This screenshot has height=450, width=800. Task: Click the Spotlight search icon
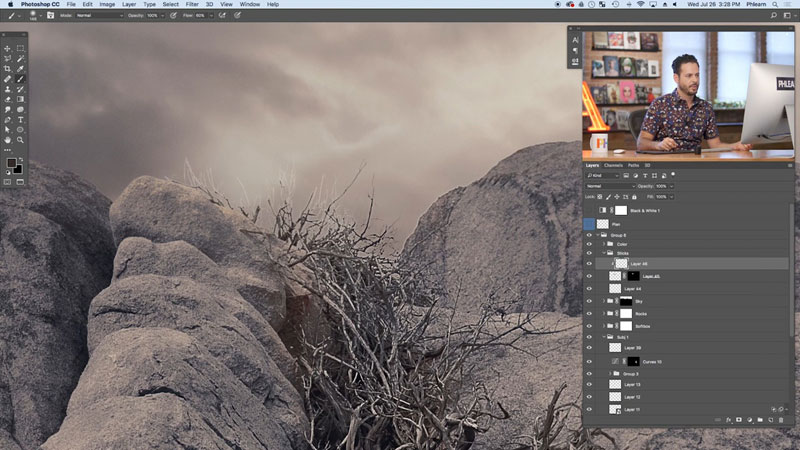pyautogui.click(x=775, y=4)
